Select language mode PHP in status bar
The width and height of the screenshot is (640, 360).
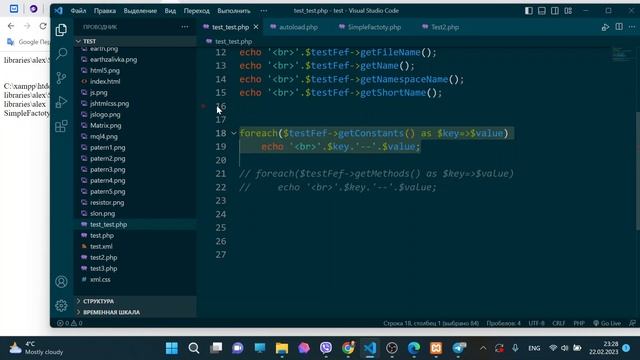click(x=579, y=323)
